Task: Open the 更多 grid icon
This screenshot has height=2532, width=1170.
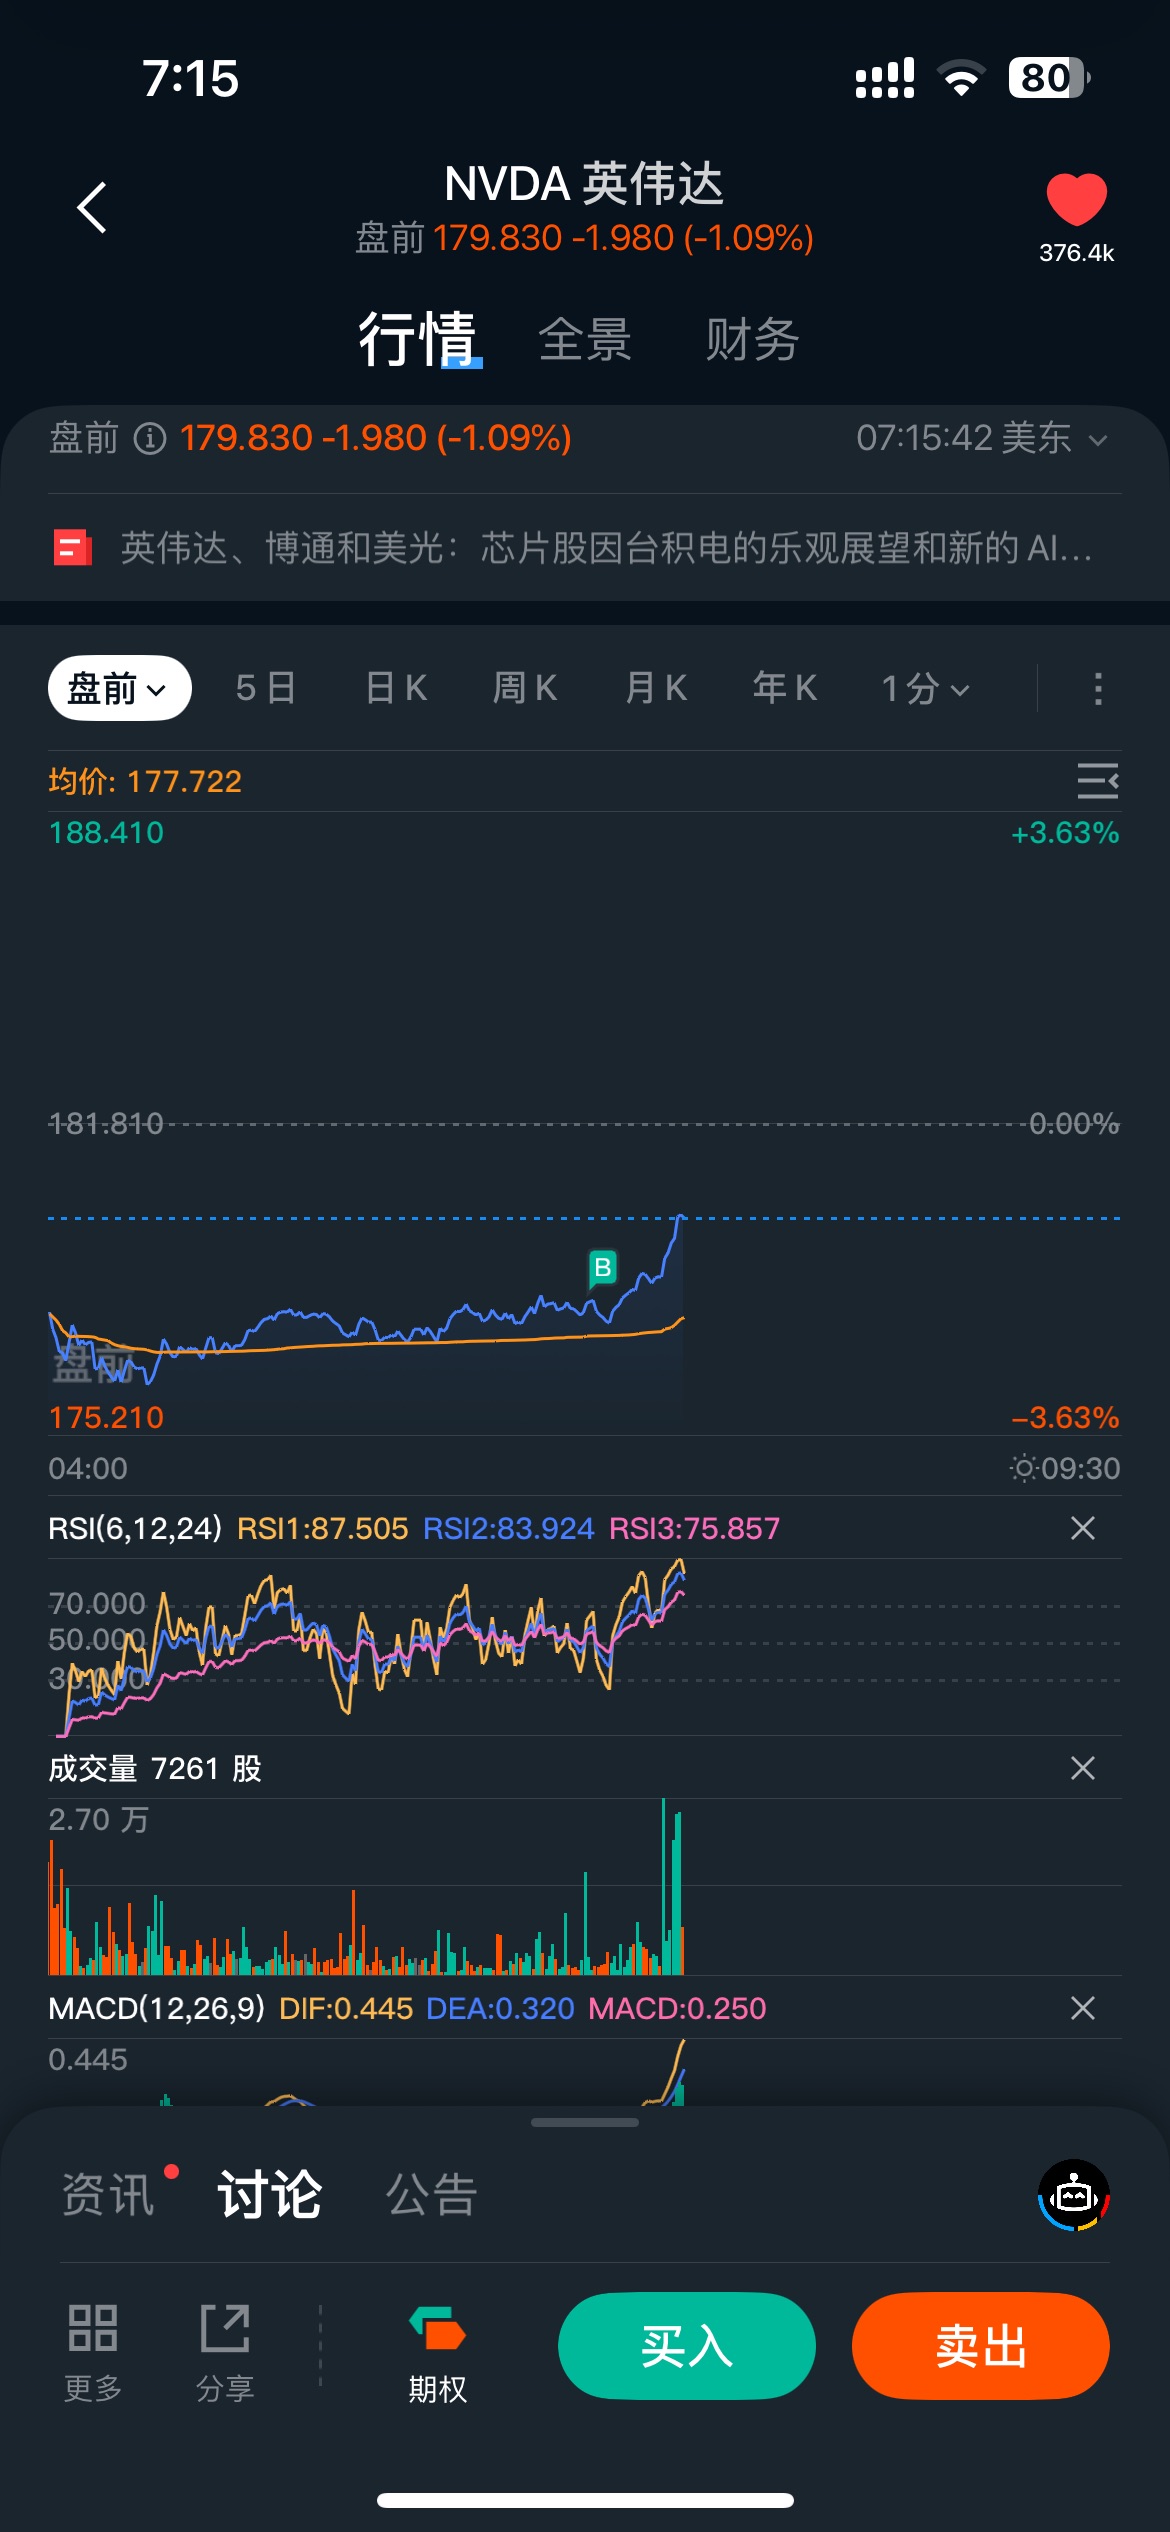Action: tap(93, 2329)
